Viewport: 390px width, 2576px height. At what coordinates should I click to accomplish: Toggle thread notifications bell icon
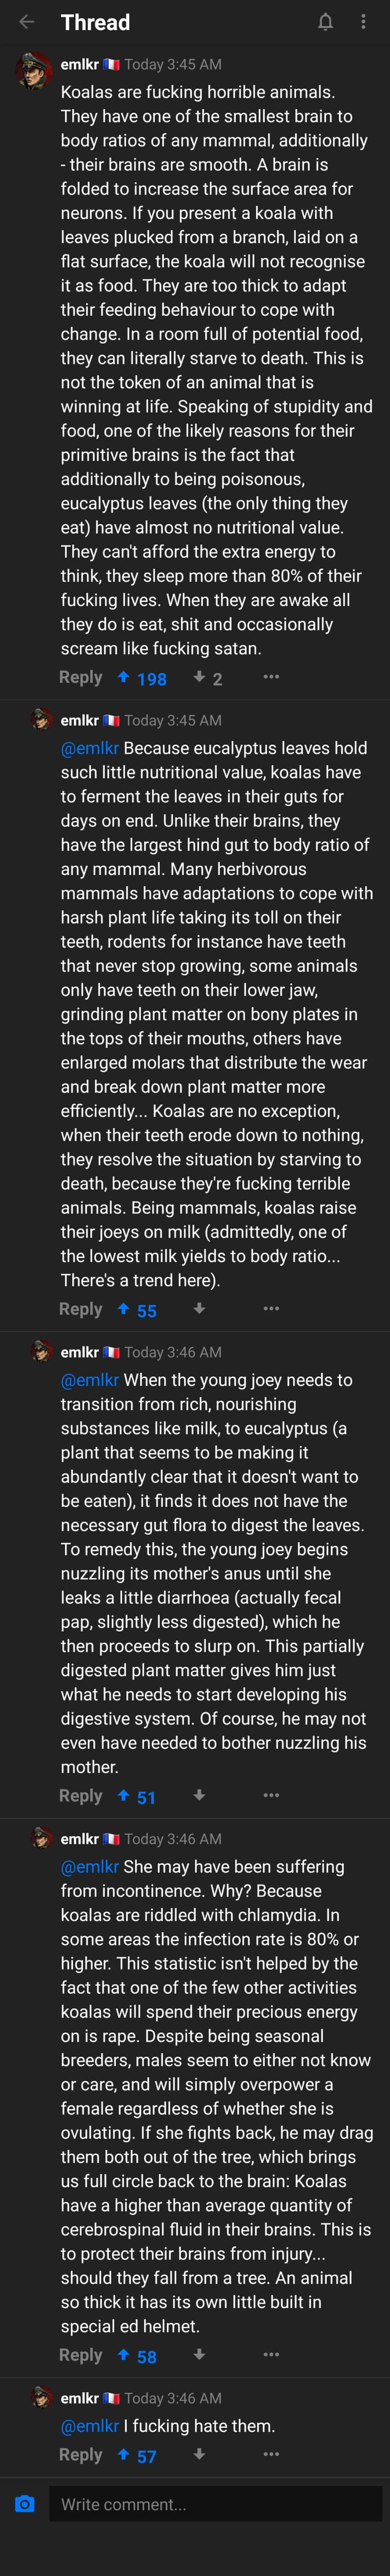(x=325, y=22)
